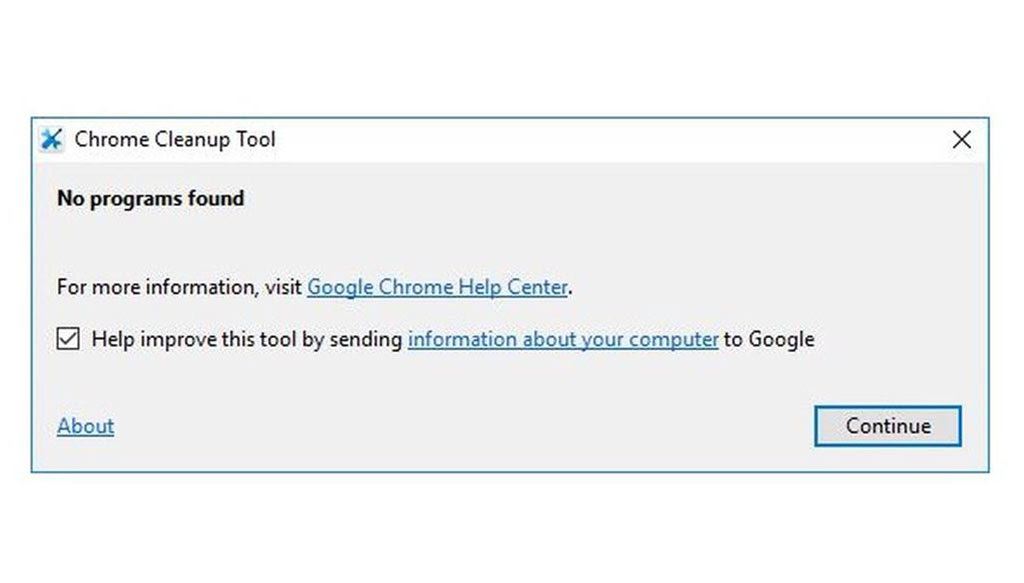Click the white area below the dialog
The width and height of the screenshot is (1024, 583).
512,529
